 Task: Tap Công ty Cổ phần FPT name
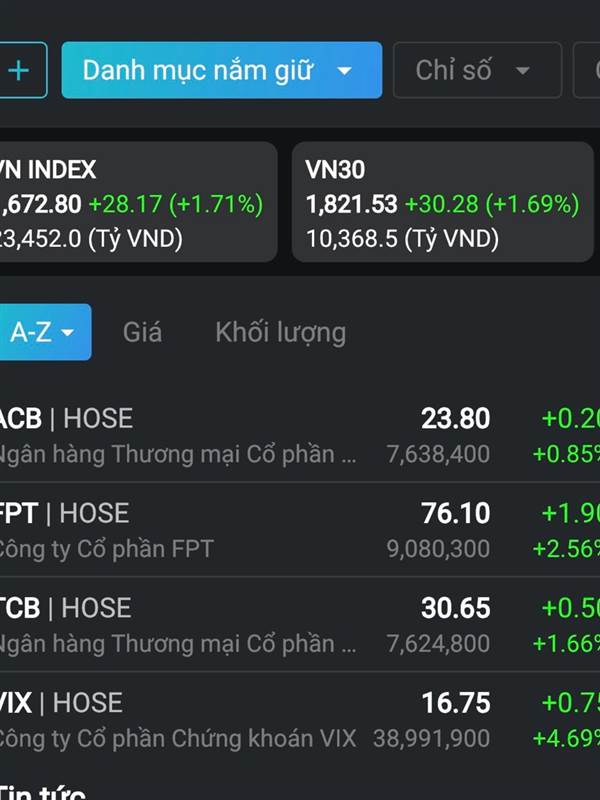(106, 549)
